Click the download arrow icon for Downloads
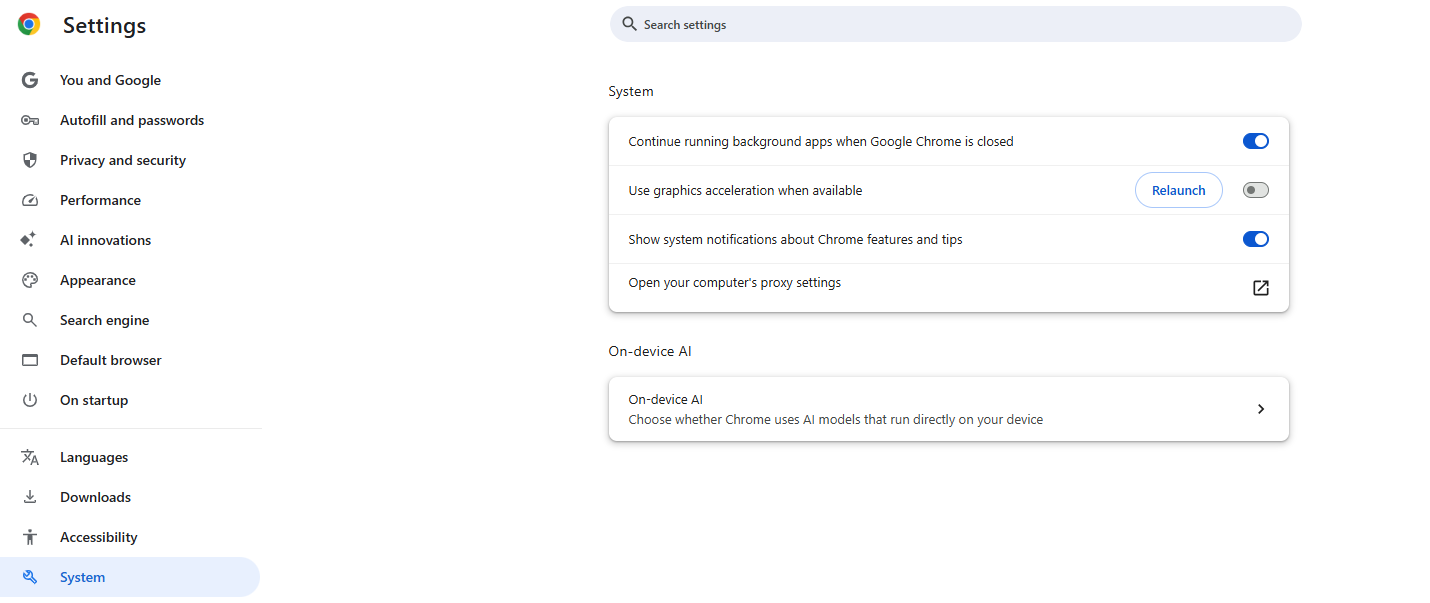Screen dimensions: 1430x603 pos(30,497)
